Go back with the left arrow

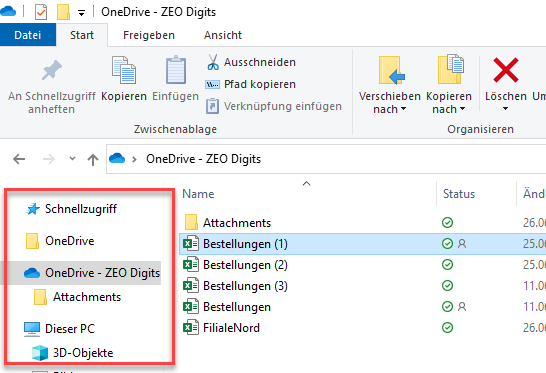point(19,159)
